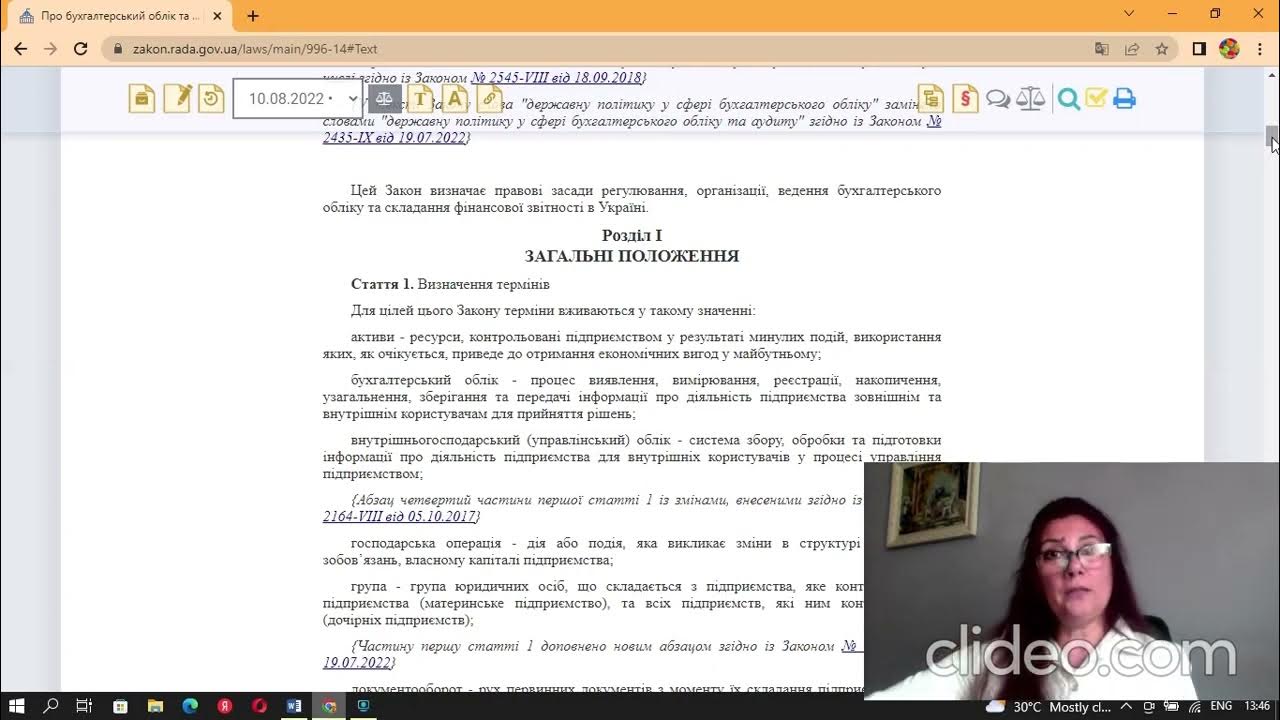The width and height of the screenshot is (1280, 720).
Task: Open the document card icon in the toolbar
Action: click(x=142, y=98)
